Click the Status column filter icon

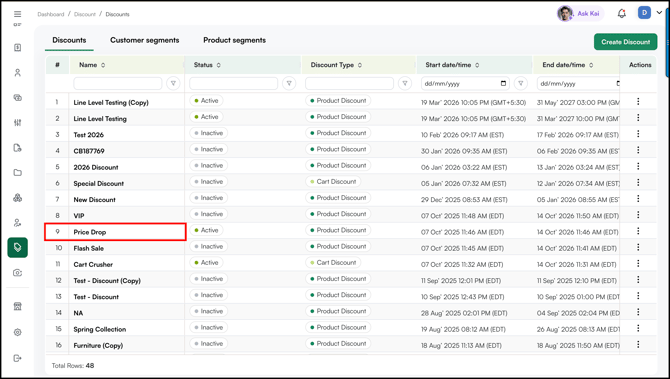tap(289, 83)
